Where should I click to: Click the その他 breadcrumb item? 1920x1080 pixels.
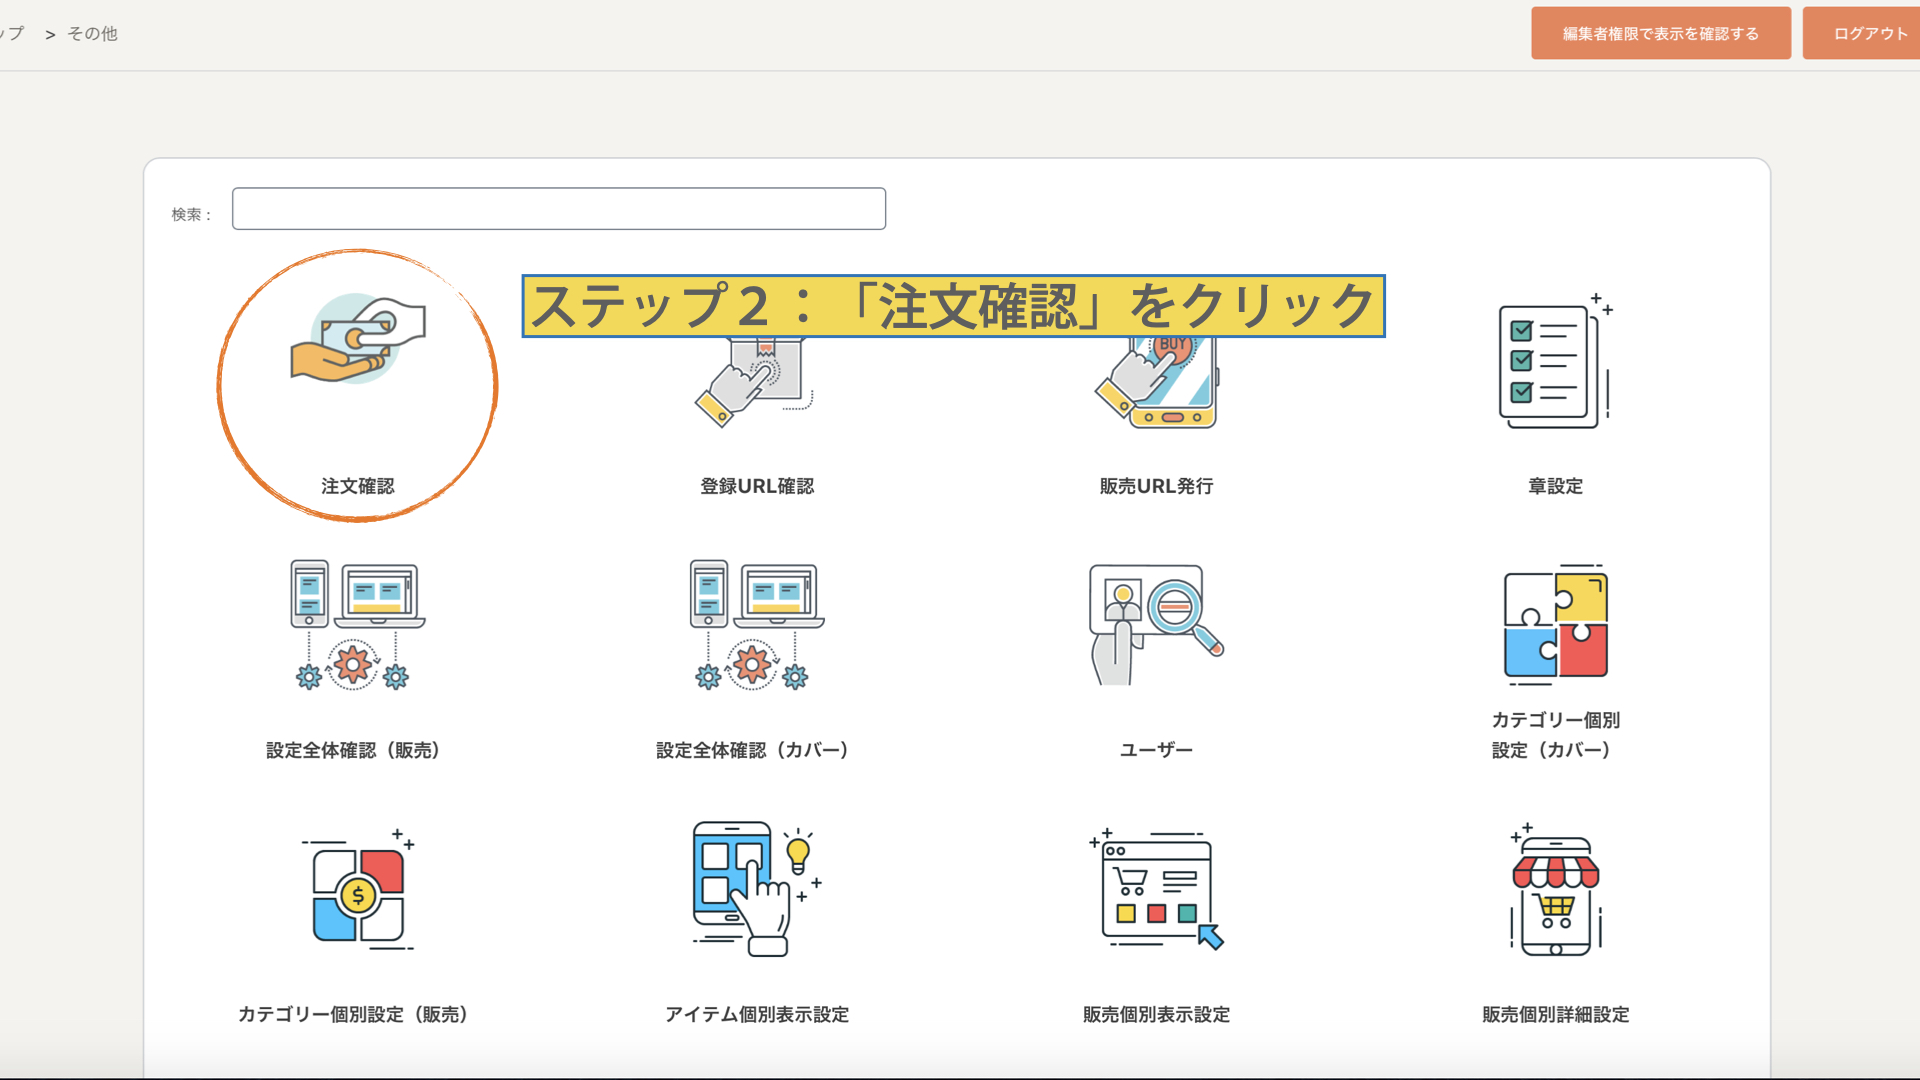tap(92, 34)
